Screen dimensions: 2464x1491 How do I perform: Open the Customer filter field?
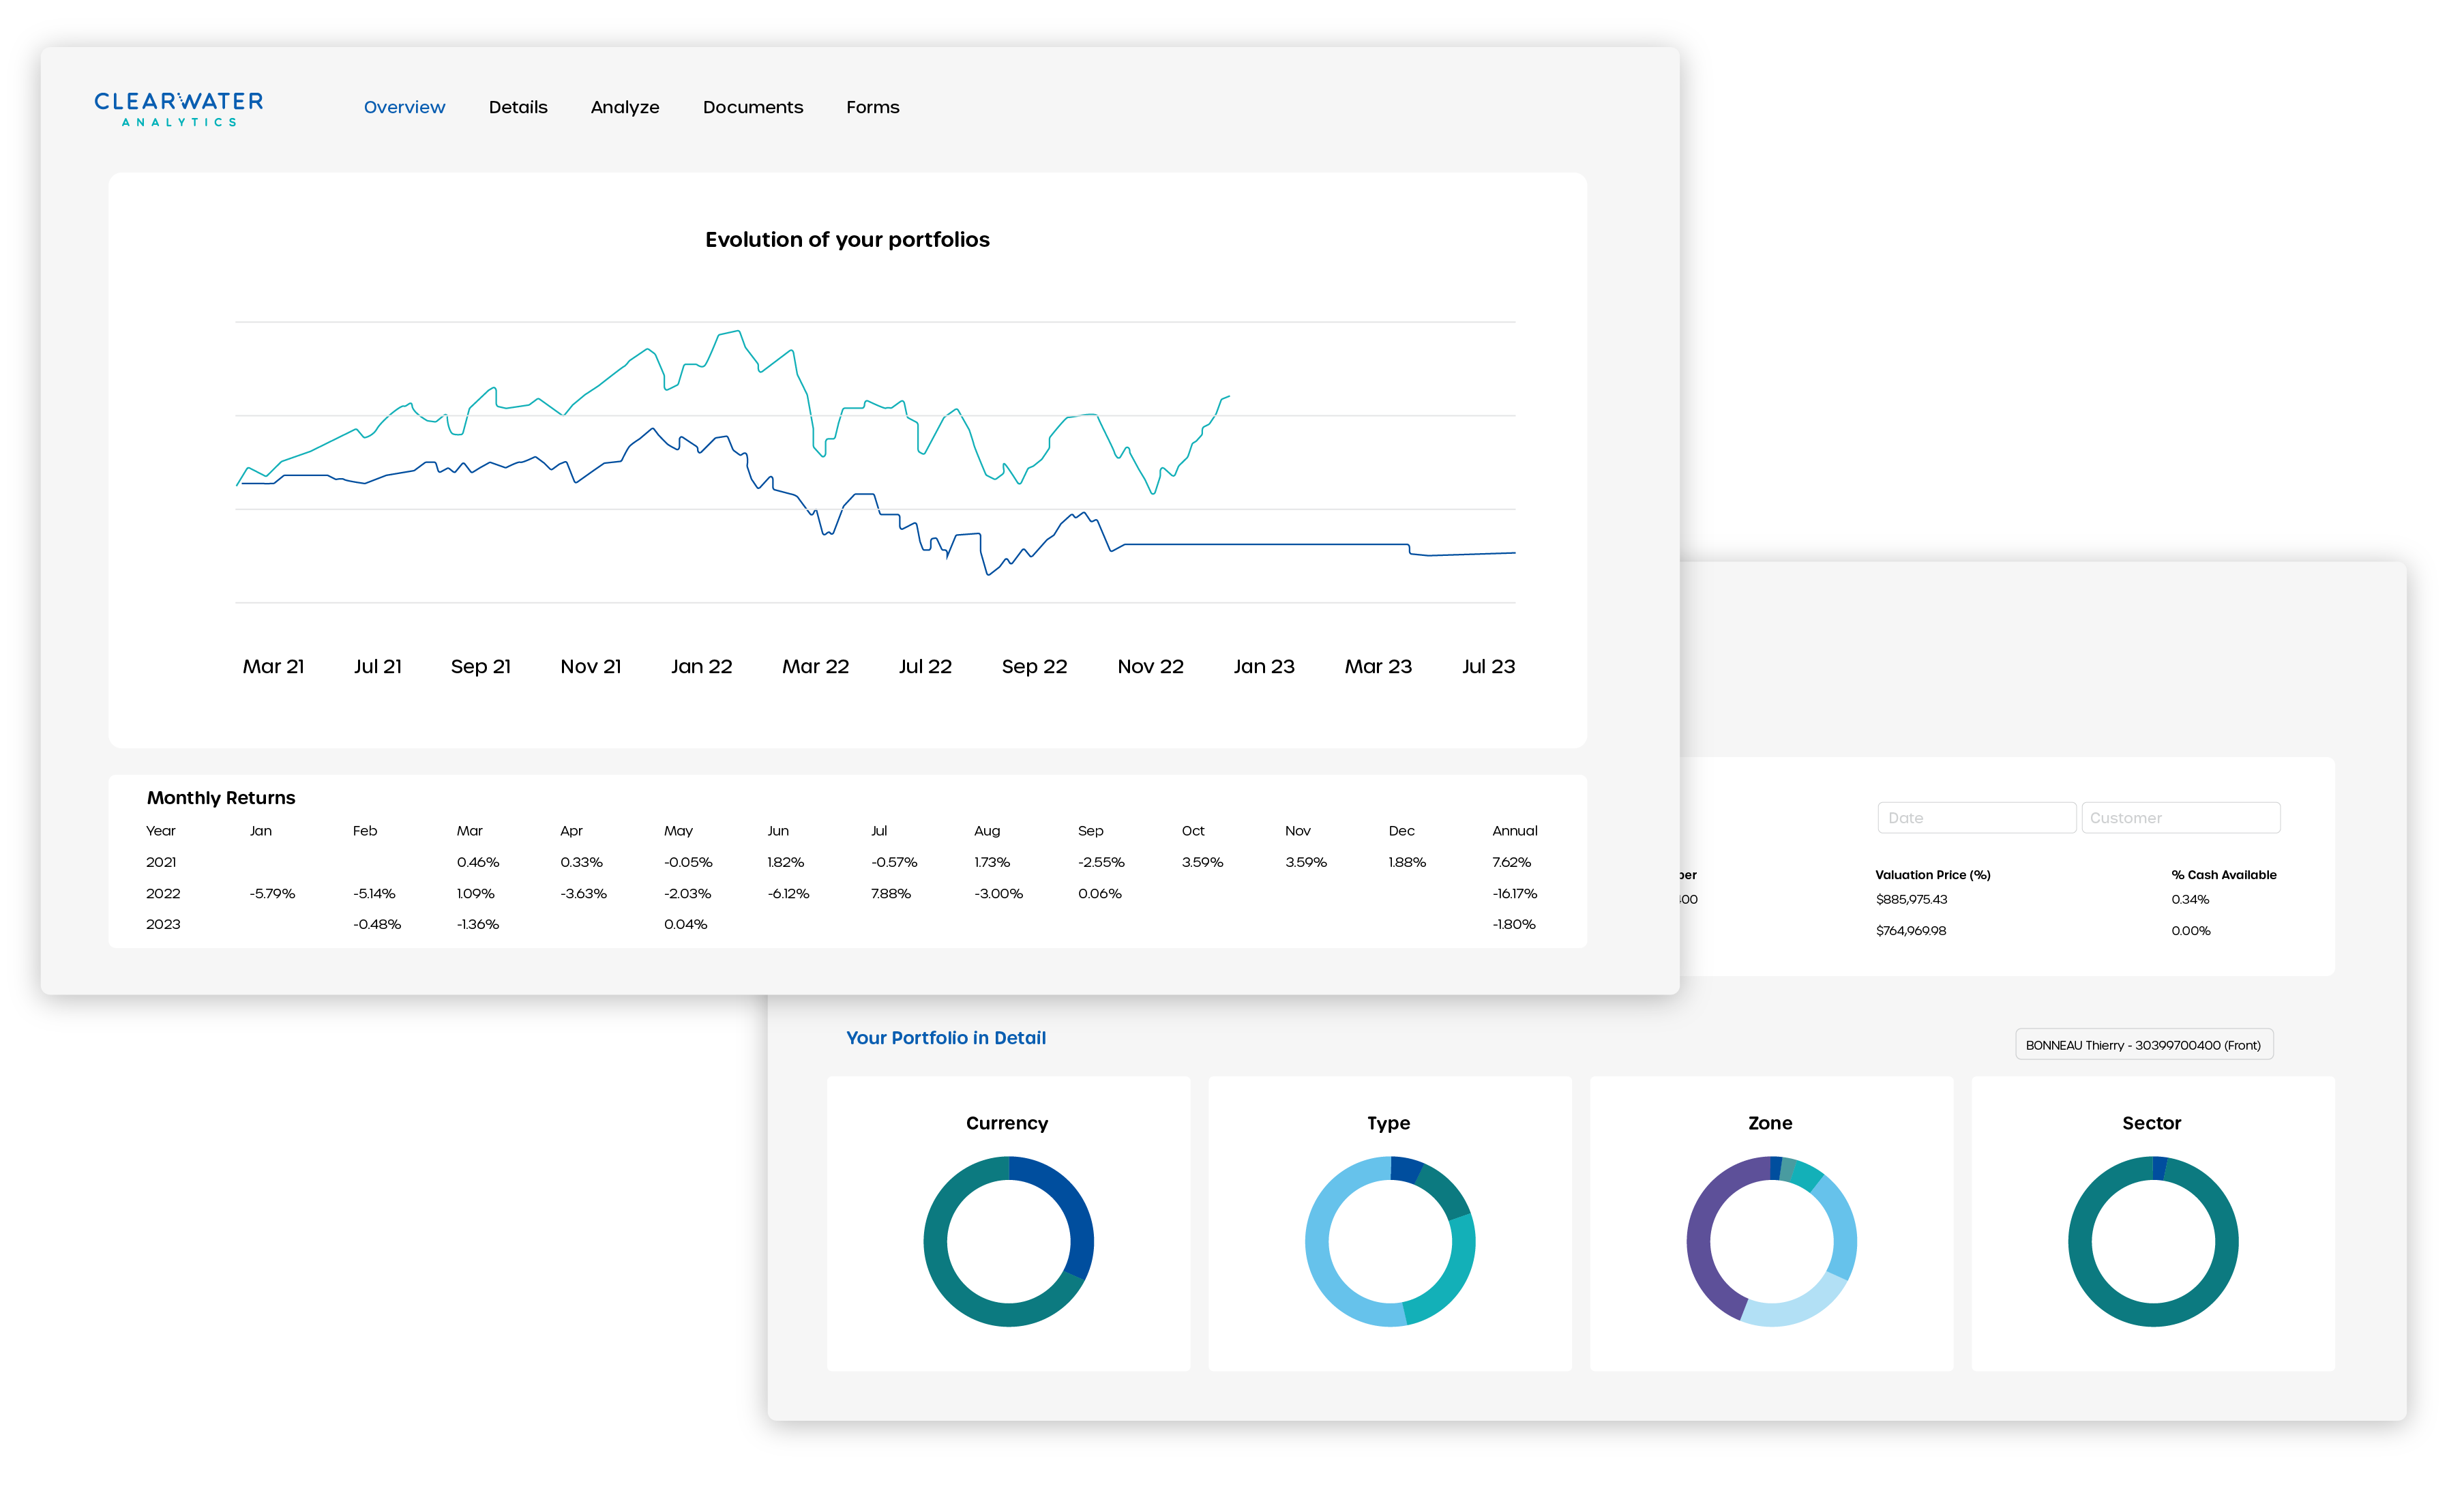coord(2180,817)
